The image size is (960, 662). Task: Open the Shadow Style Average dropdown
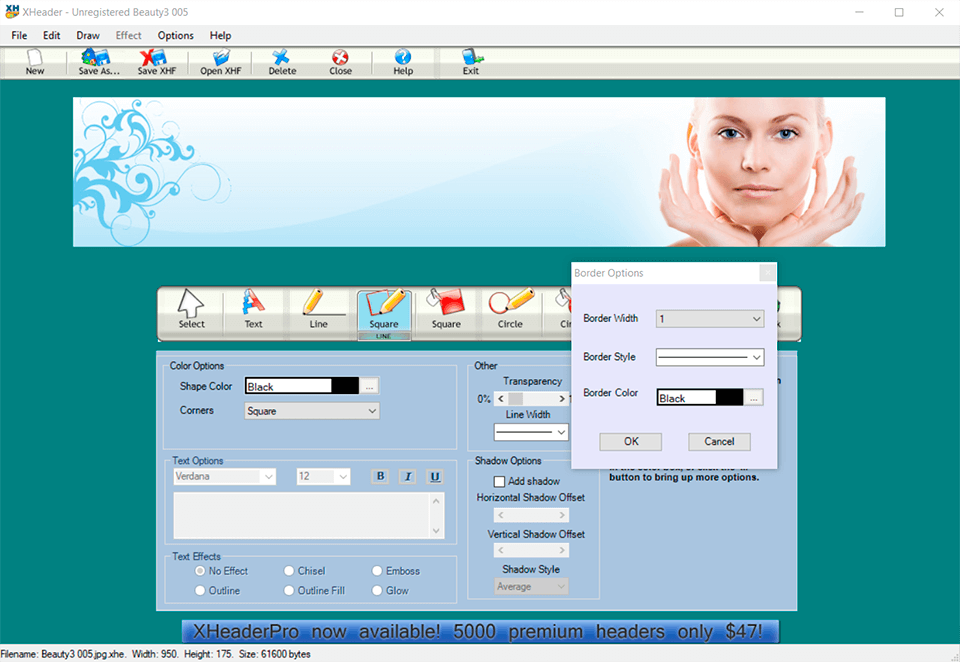point(531,587)
